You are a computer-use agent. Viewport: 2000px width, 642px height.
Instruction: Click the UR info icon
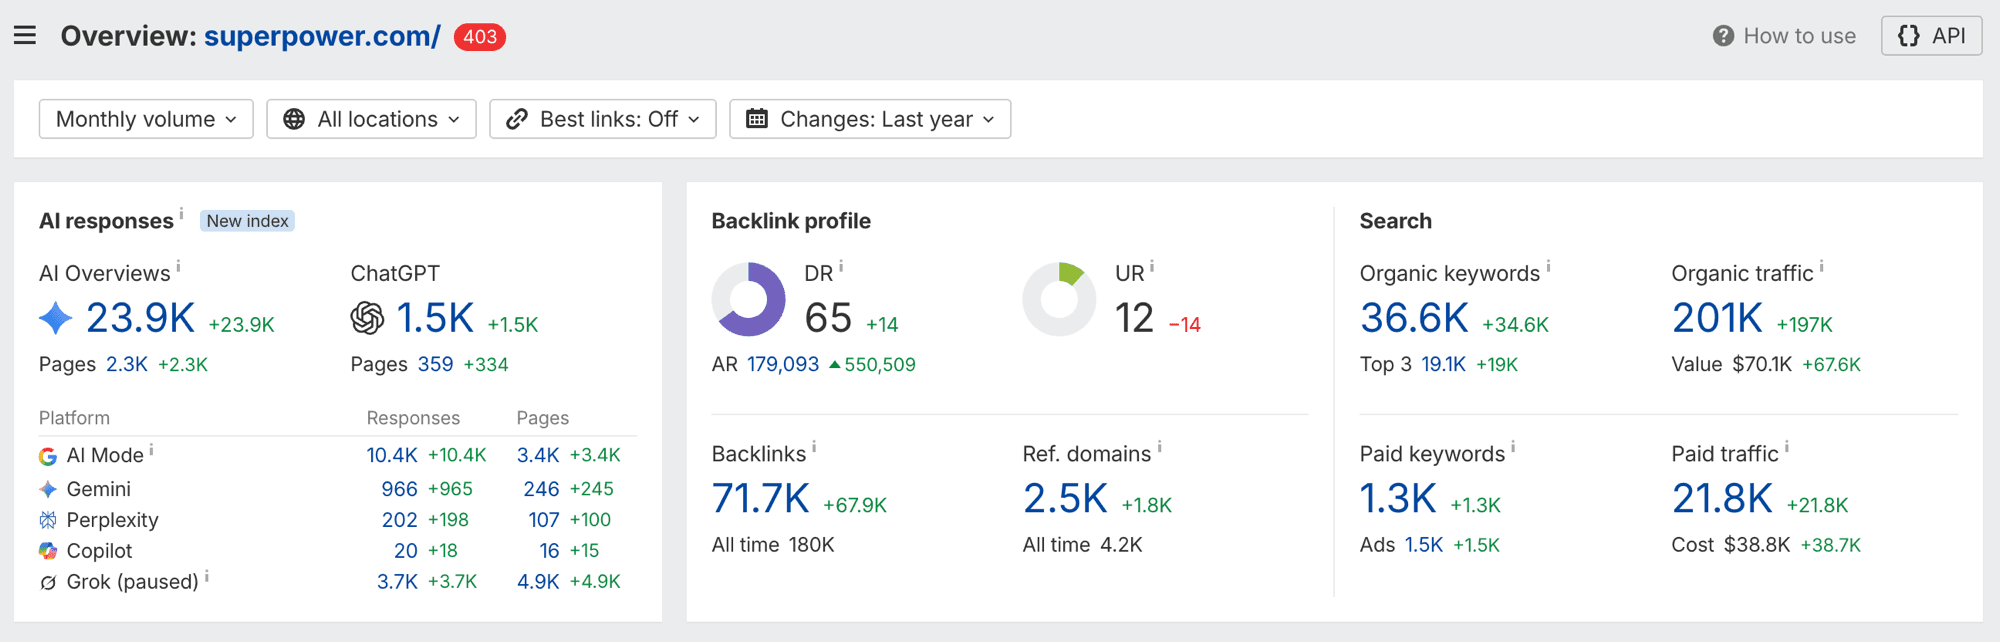pos(1152,266)
